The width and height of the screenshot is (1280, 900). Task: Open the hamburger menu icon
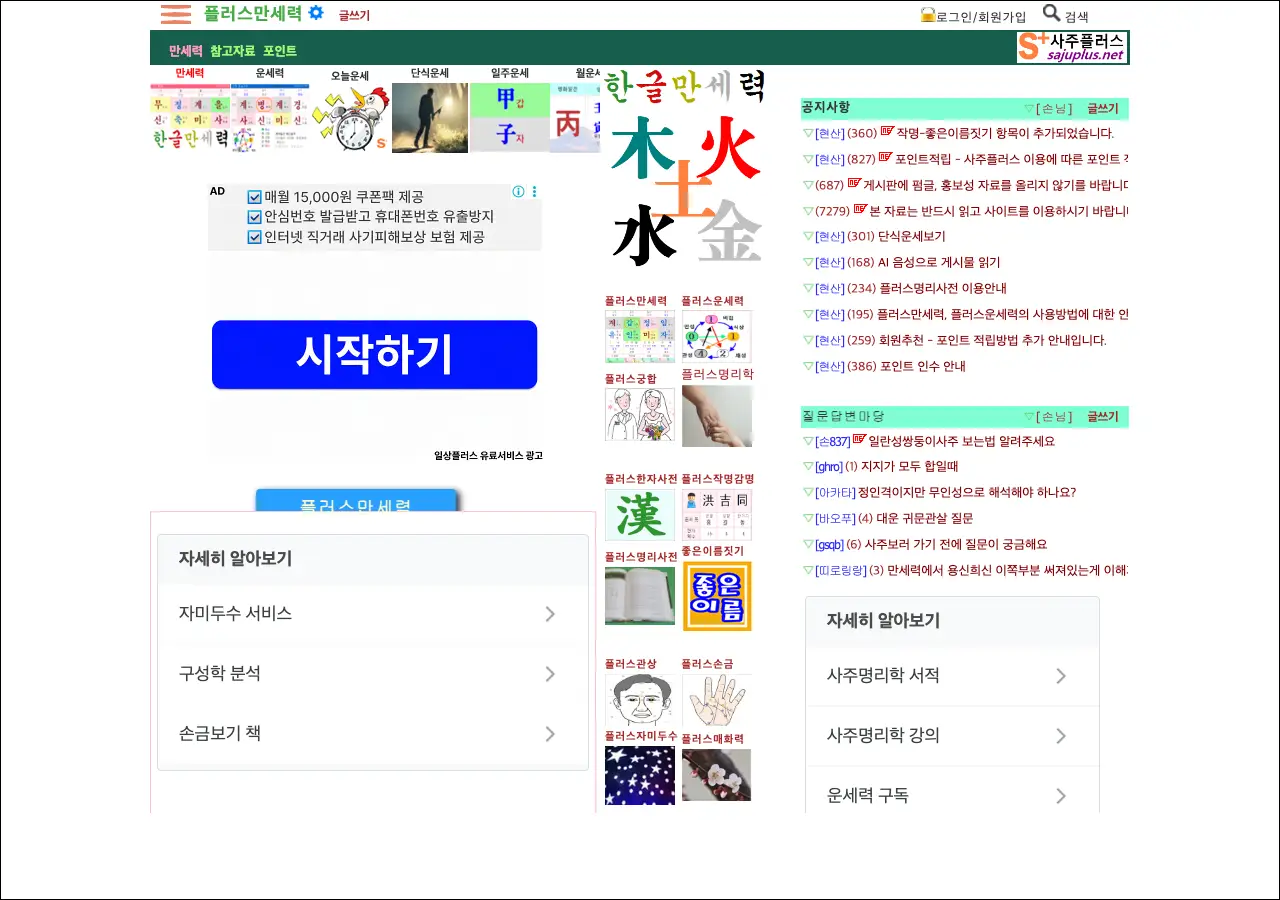[175, 14]
